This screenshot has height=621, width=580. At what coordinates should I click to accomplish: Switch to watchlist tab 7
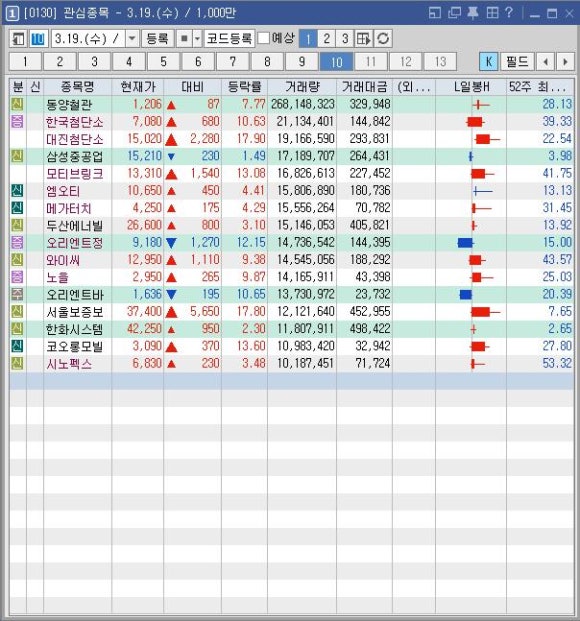point(233,62)
